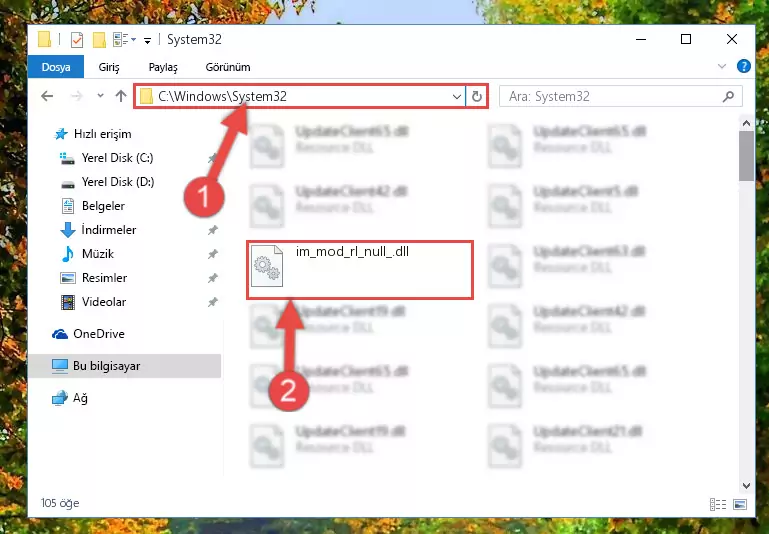
Task: Click the Properties quick access icon
Action: 77,39
